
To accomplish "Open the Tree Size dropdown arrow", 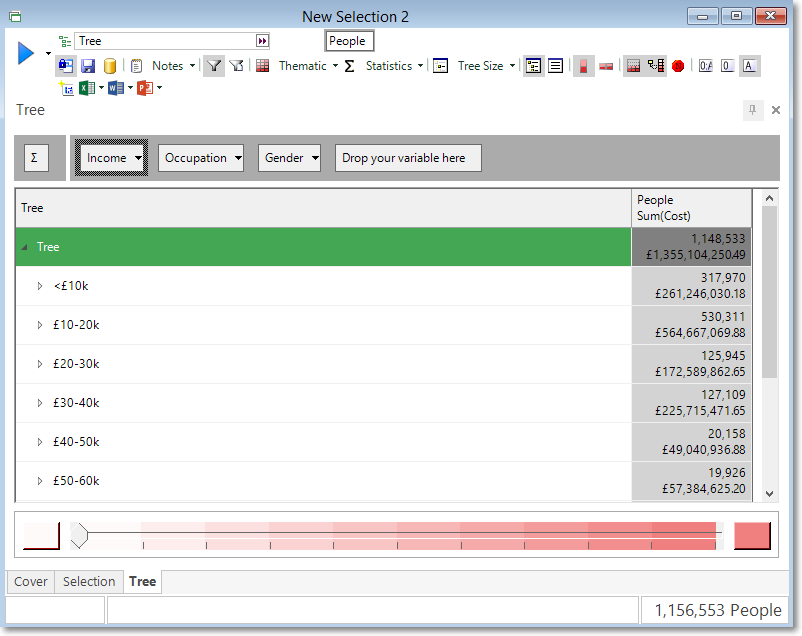I will pyautogui.click(x=512, y=66).
